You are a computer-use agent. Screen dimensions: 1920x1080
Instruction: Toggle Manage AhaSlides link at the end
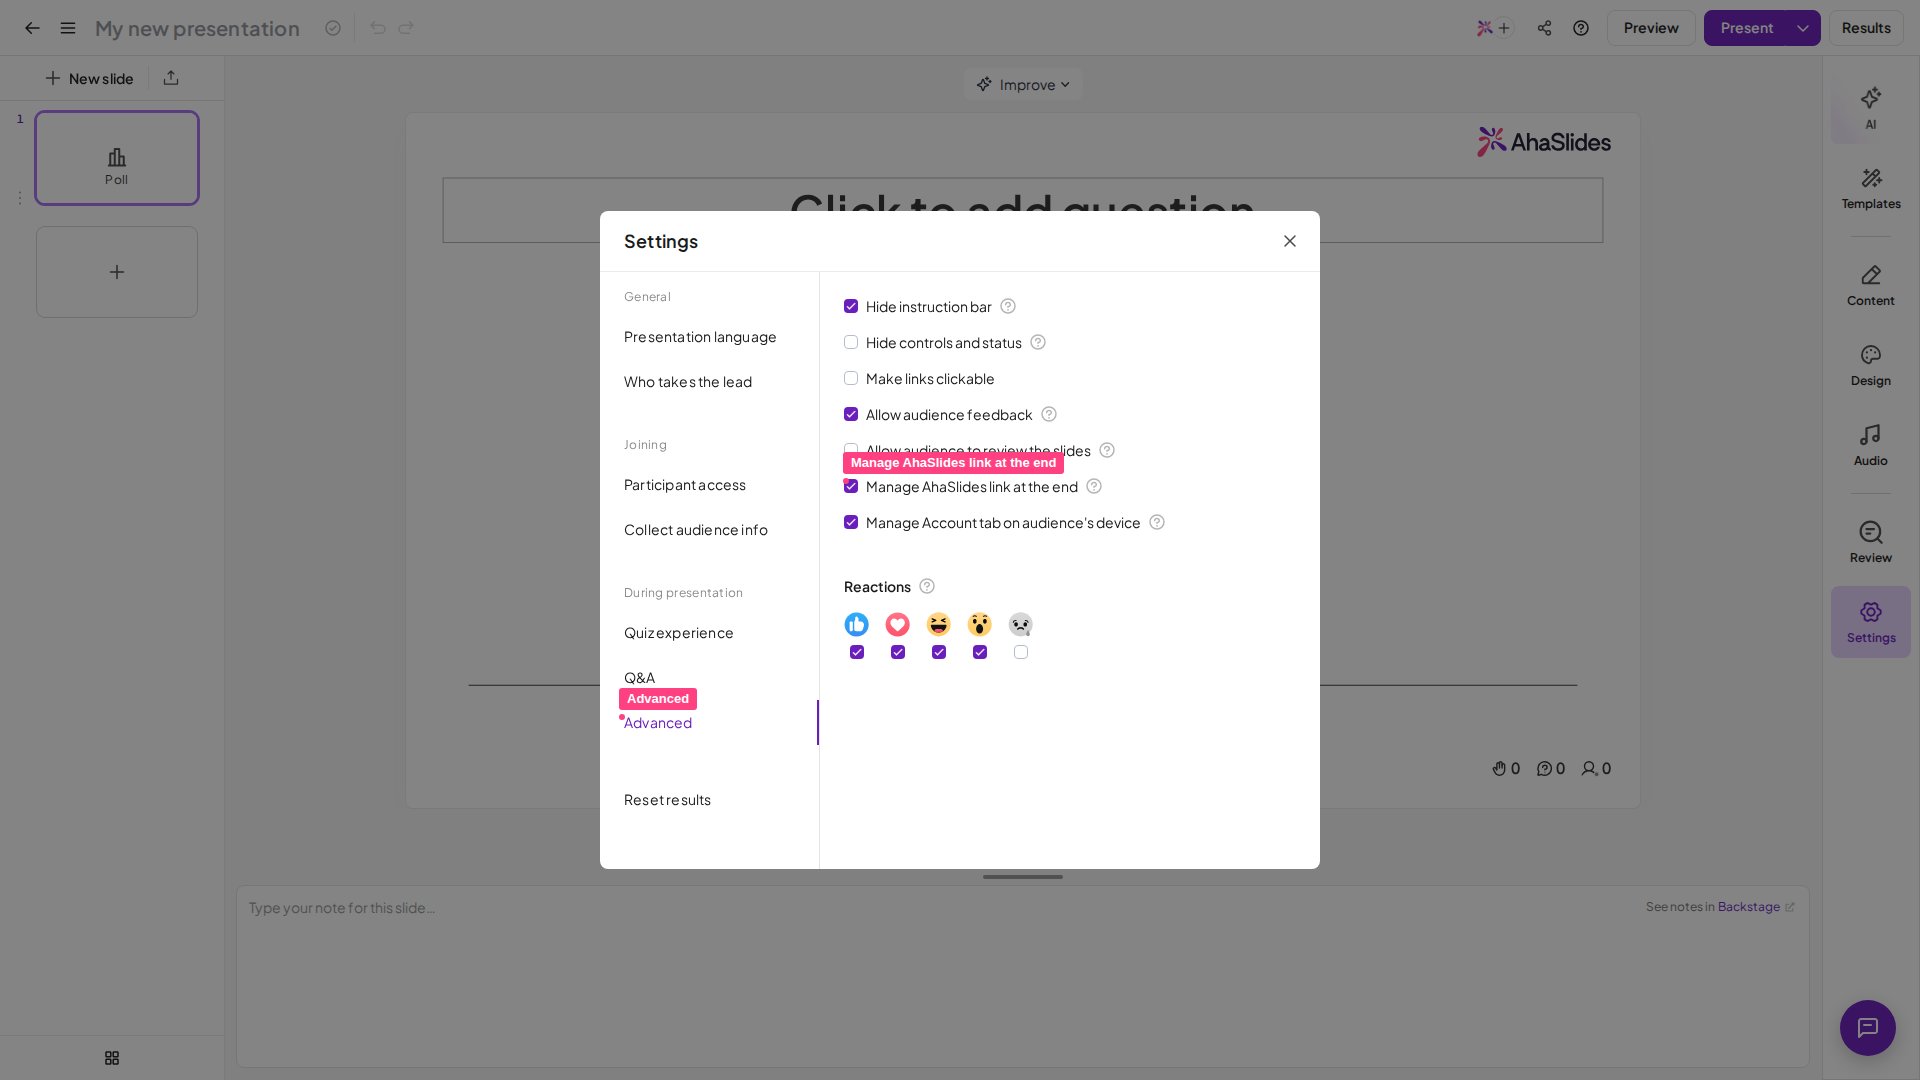[851, 487]
